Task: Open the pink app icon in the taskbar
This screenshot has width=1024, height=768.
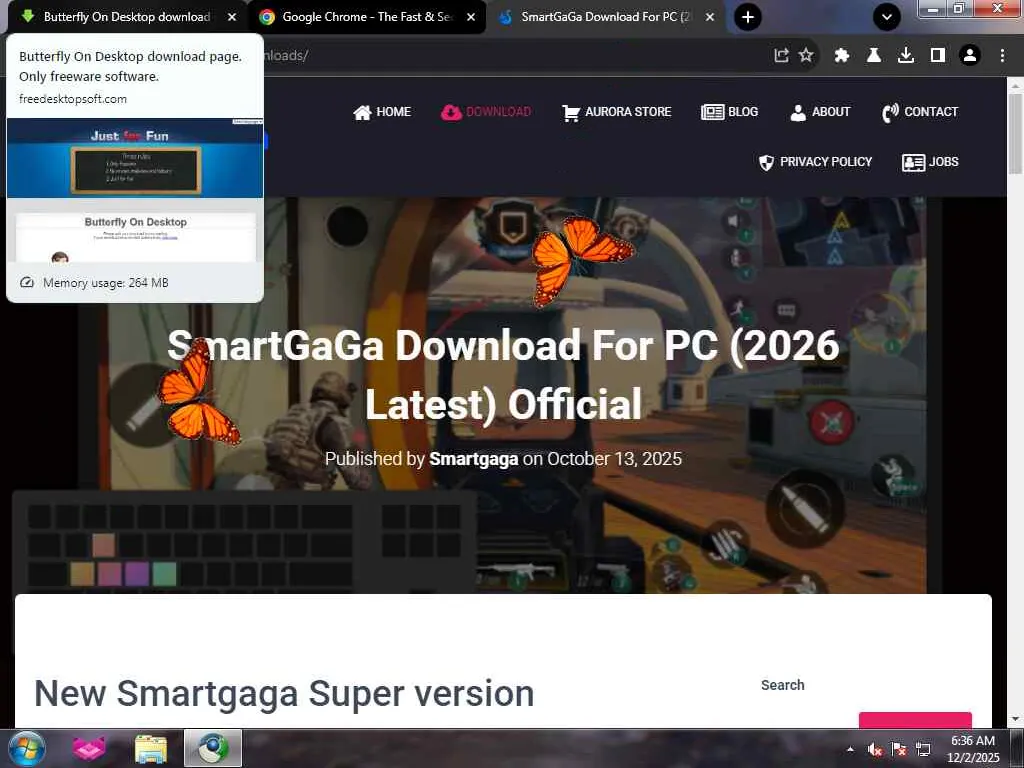Action: 89,748
